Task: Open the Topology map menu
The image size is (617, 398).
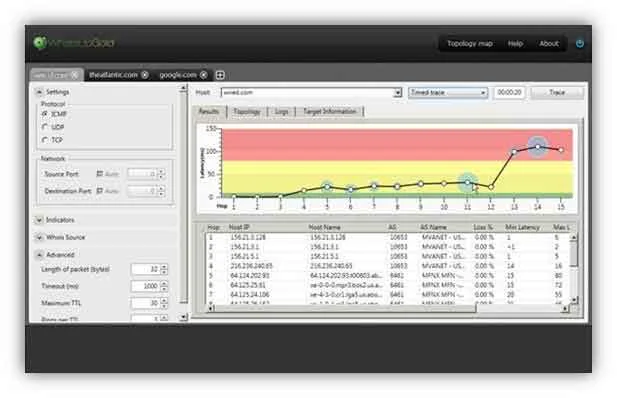Action: pyautogui.click(x=470, y=43)
